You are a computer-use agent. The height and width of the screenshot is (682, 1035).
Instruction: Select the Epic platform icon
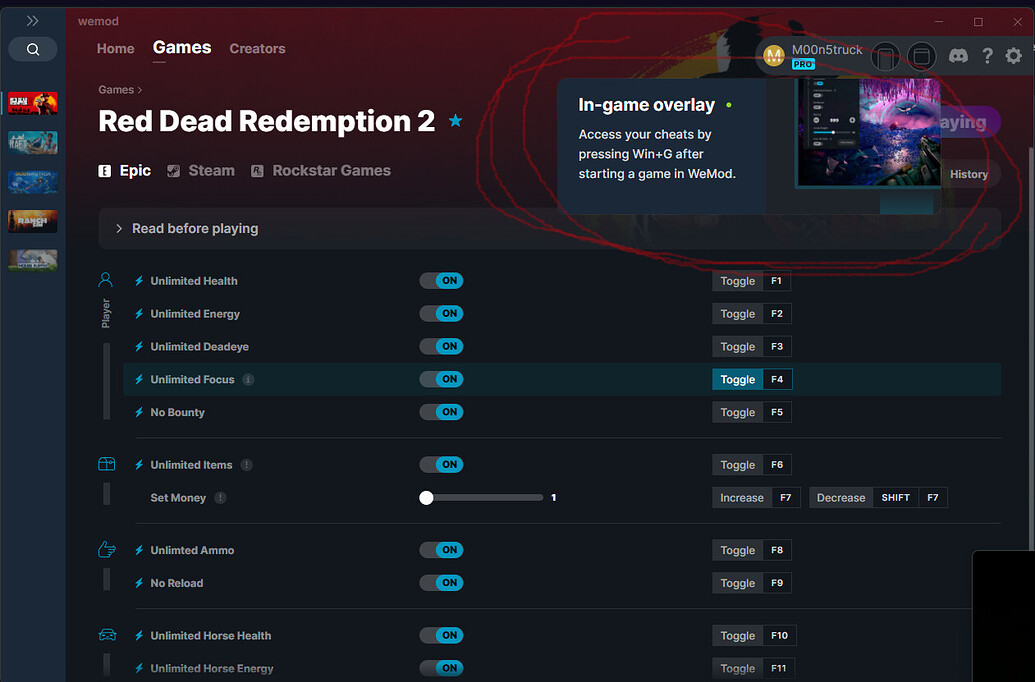106,170
